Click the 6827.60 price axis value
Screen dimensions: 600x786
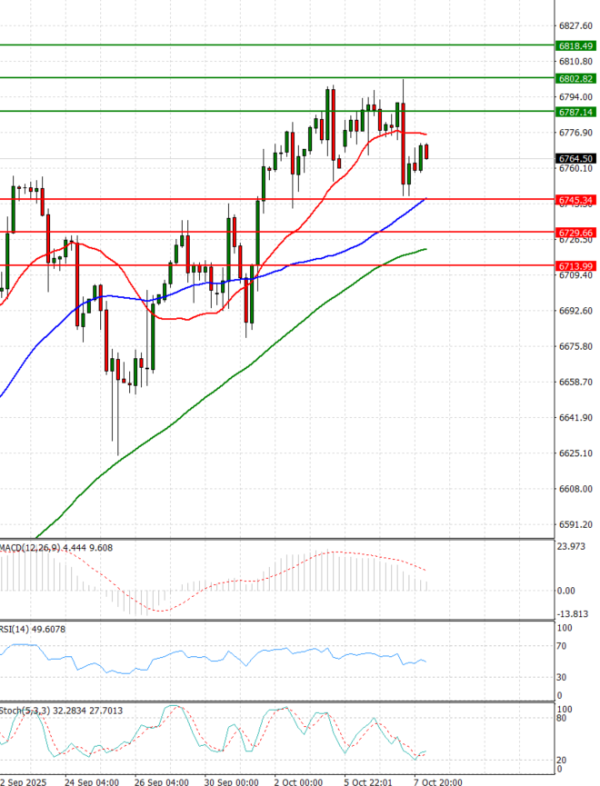[576, 25]
